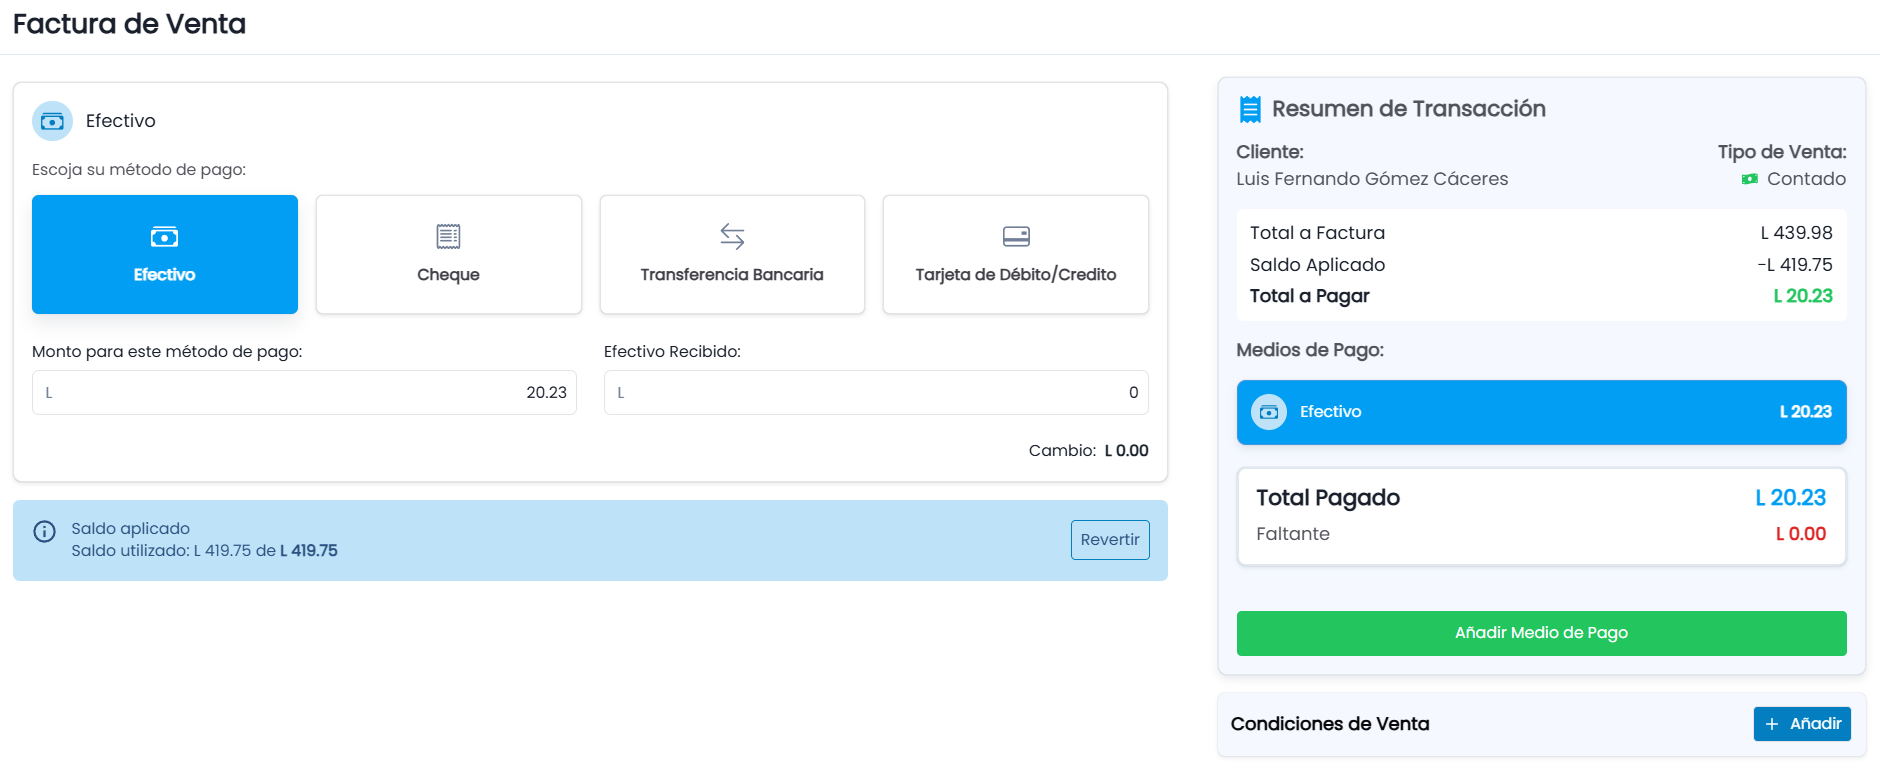Choose the Cheque payment method card

pos(448,254)
